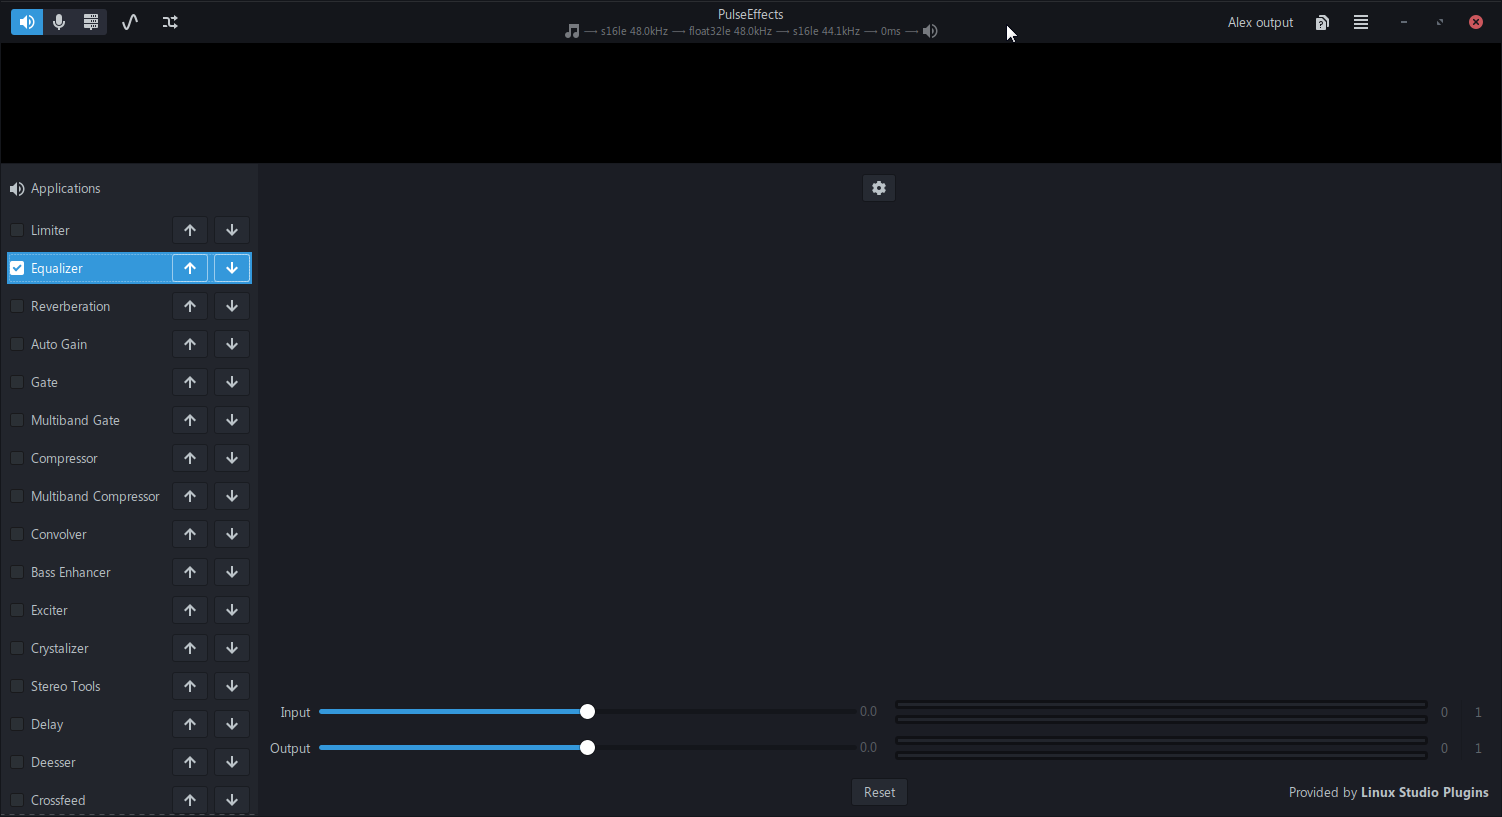1502x817 pixels.
Task: Move Compressor down in the list
Action: pos(232,458)
